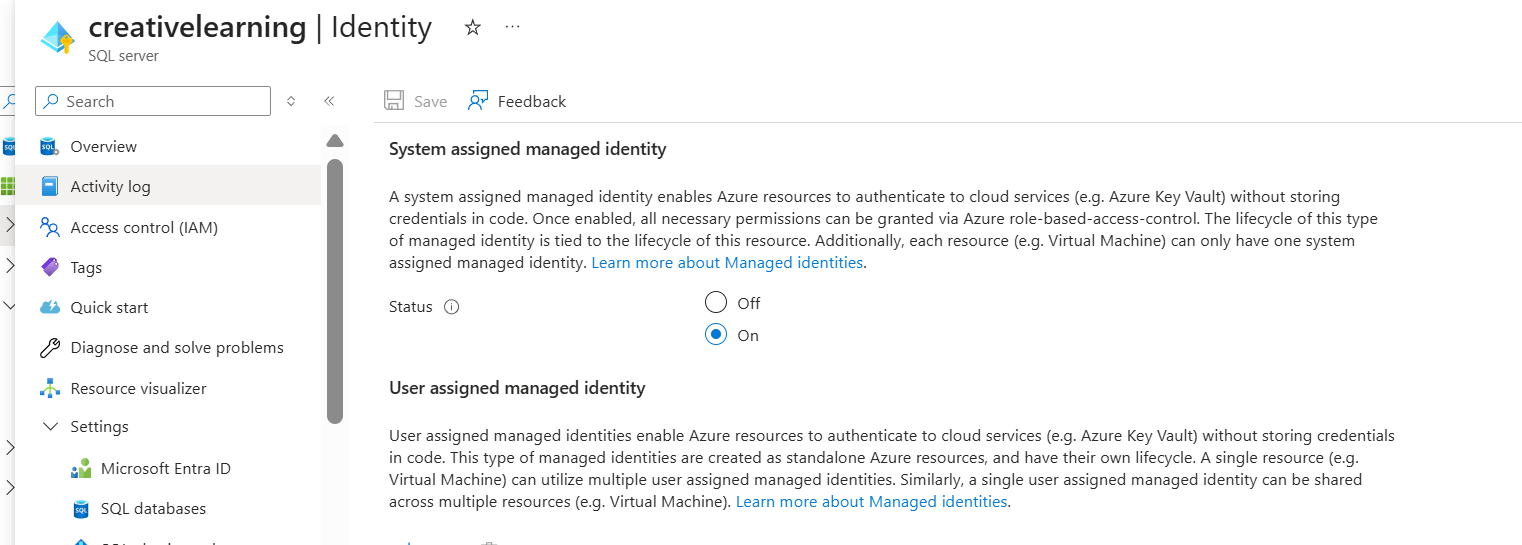
Task: Open the more options ellipsis menu
Action: [513, 27]
